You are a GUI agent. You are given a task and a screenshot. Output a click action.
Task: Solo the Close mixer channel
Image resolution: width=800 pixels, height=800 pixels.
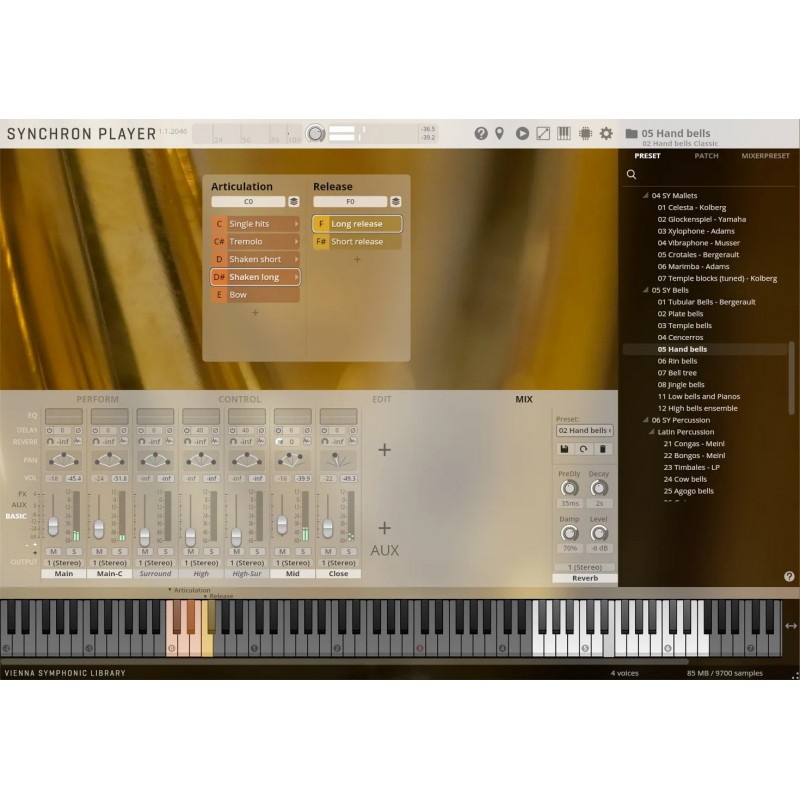pyautogui.click(x=348, y=550)
